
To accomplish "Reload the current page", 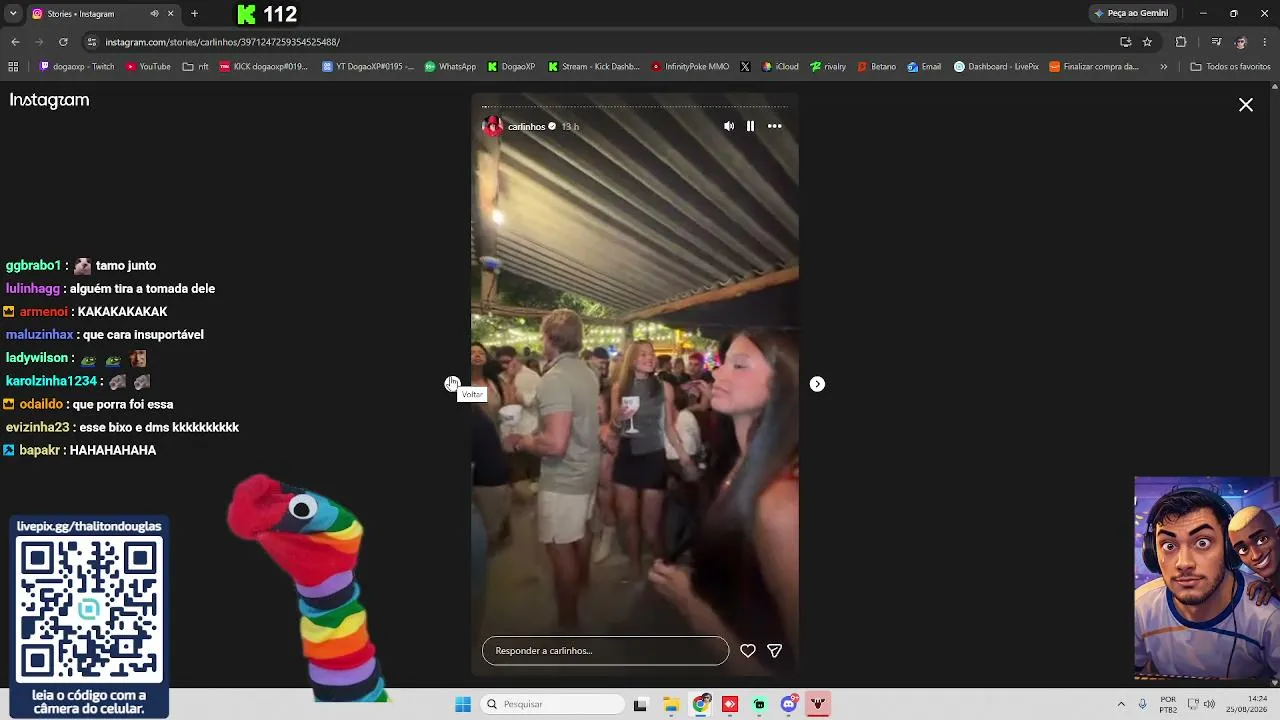I will point(63,42).
